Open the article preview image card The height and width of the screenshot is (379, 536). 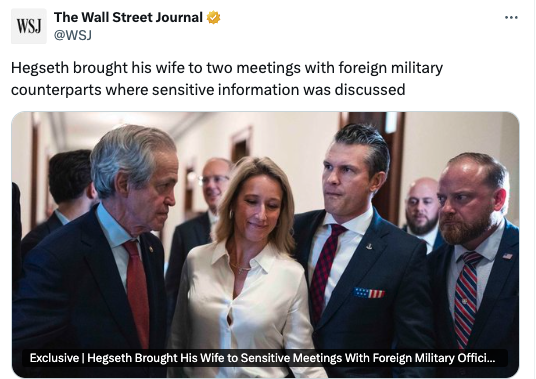point(265,244)
